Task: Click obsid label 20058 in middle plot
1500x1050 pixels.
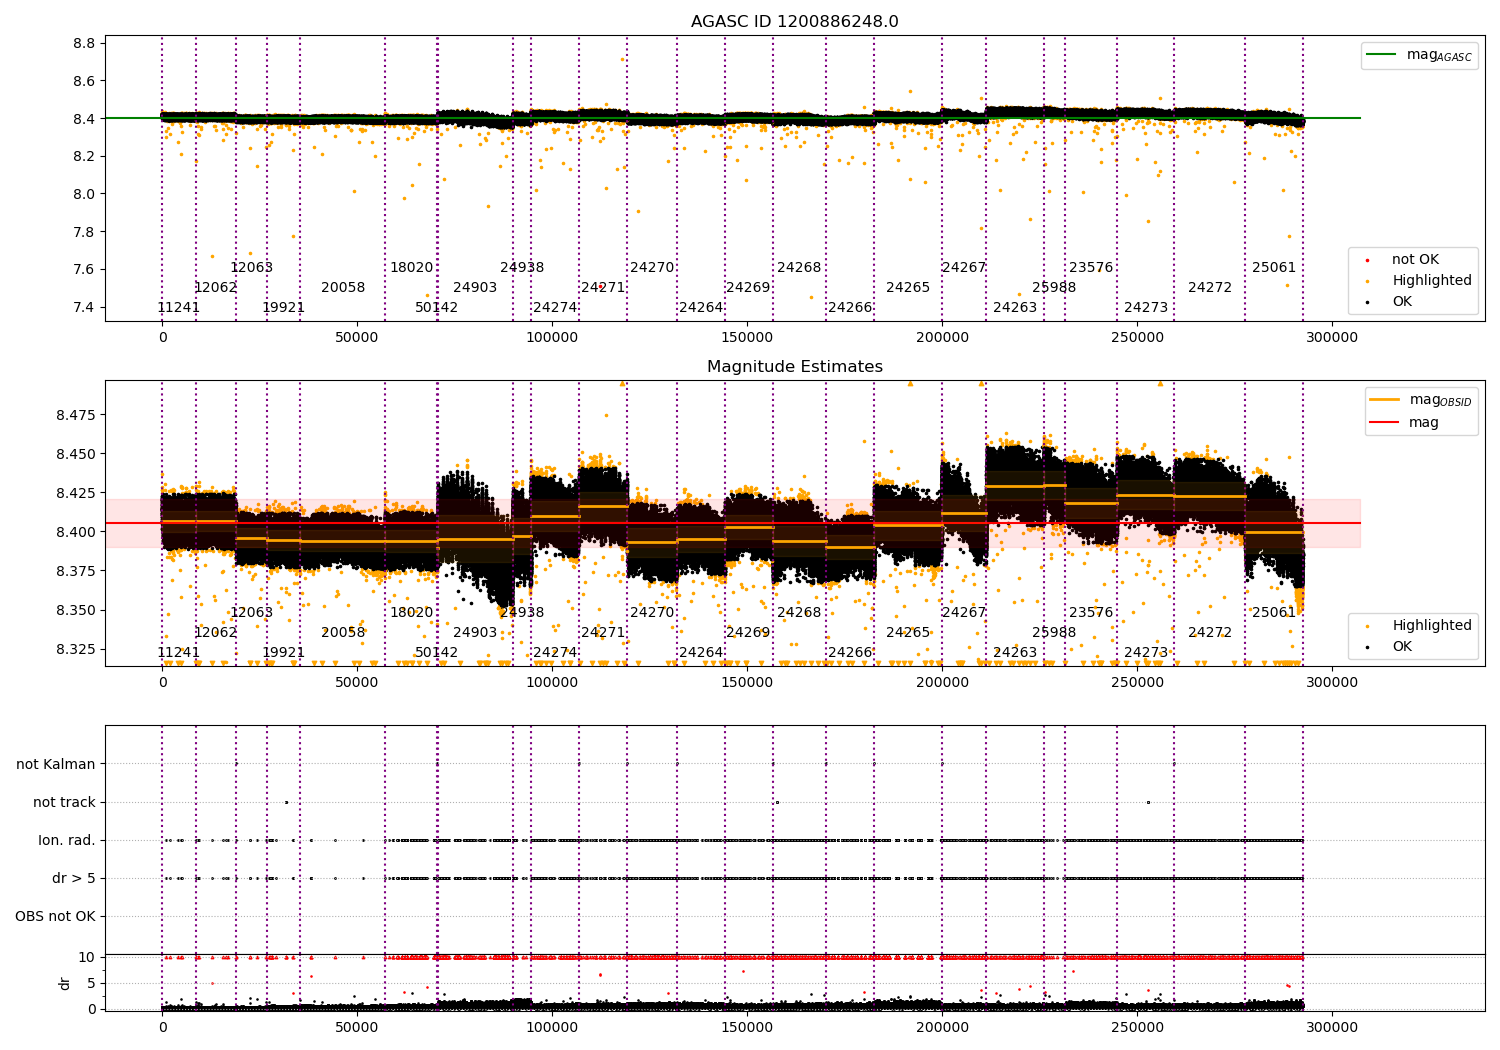Action: pos(343,632)
